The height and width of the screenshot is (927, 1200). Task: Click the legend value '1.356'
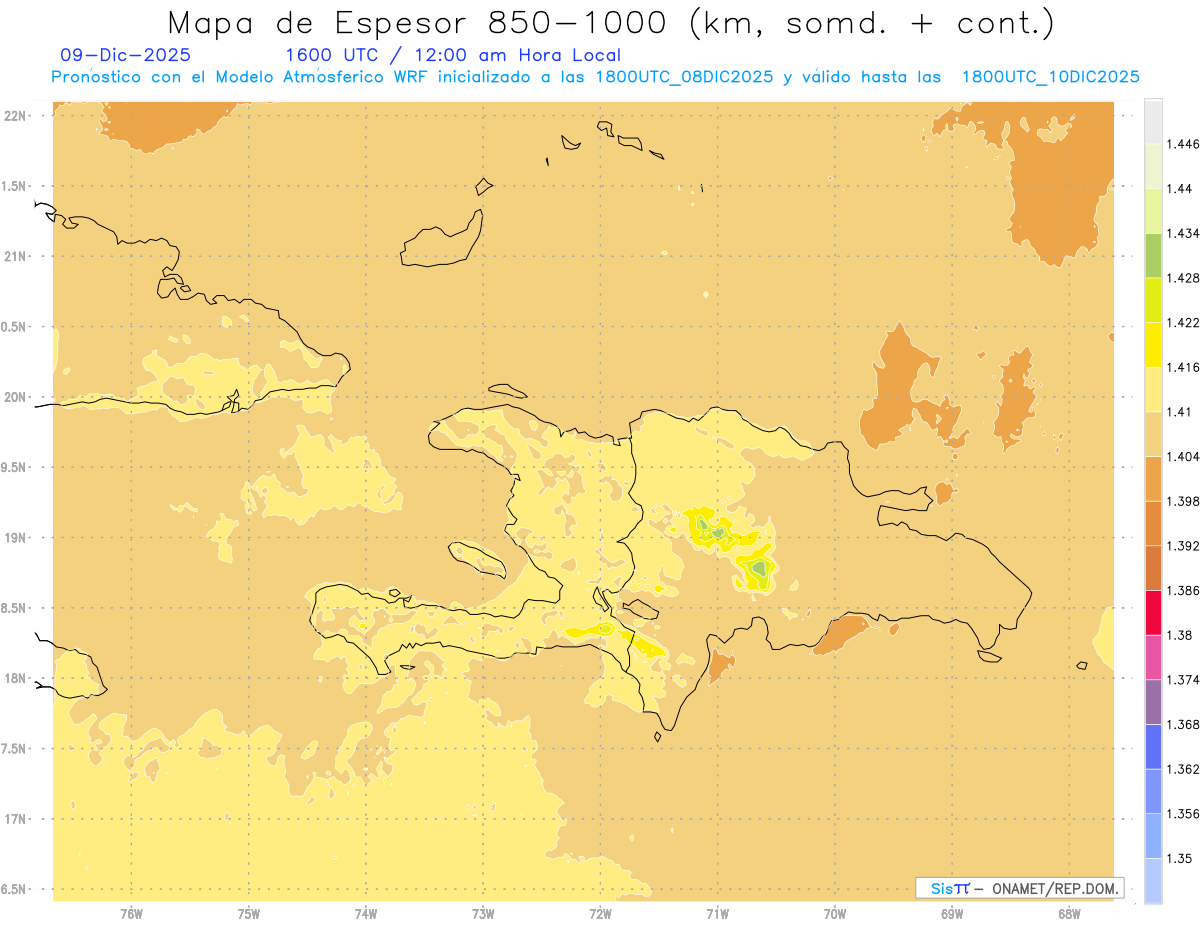[x=1182, y=814]
